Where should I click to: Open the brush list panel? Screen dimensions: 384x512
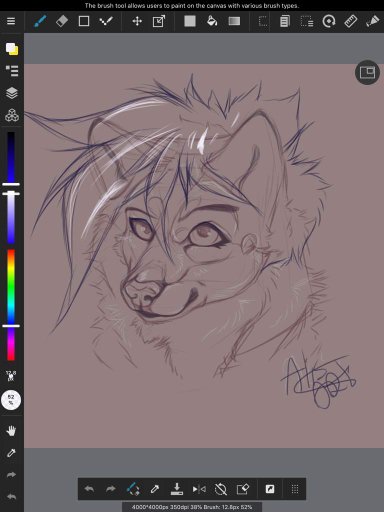coord(12,71)
